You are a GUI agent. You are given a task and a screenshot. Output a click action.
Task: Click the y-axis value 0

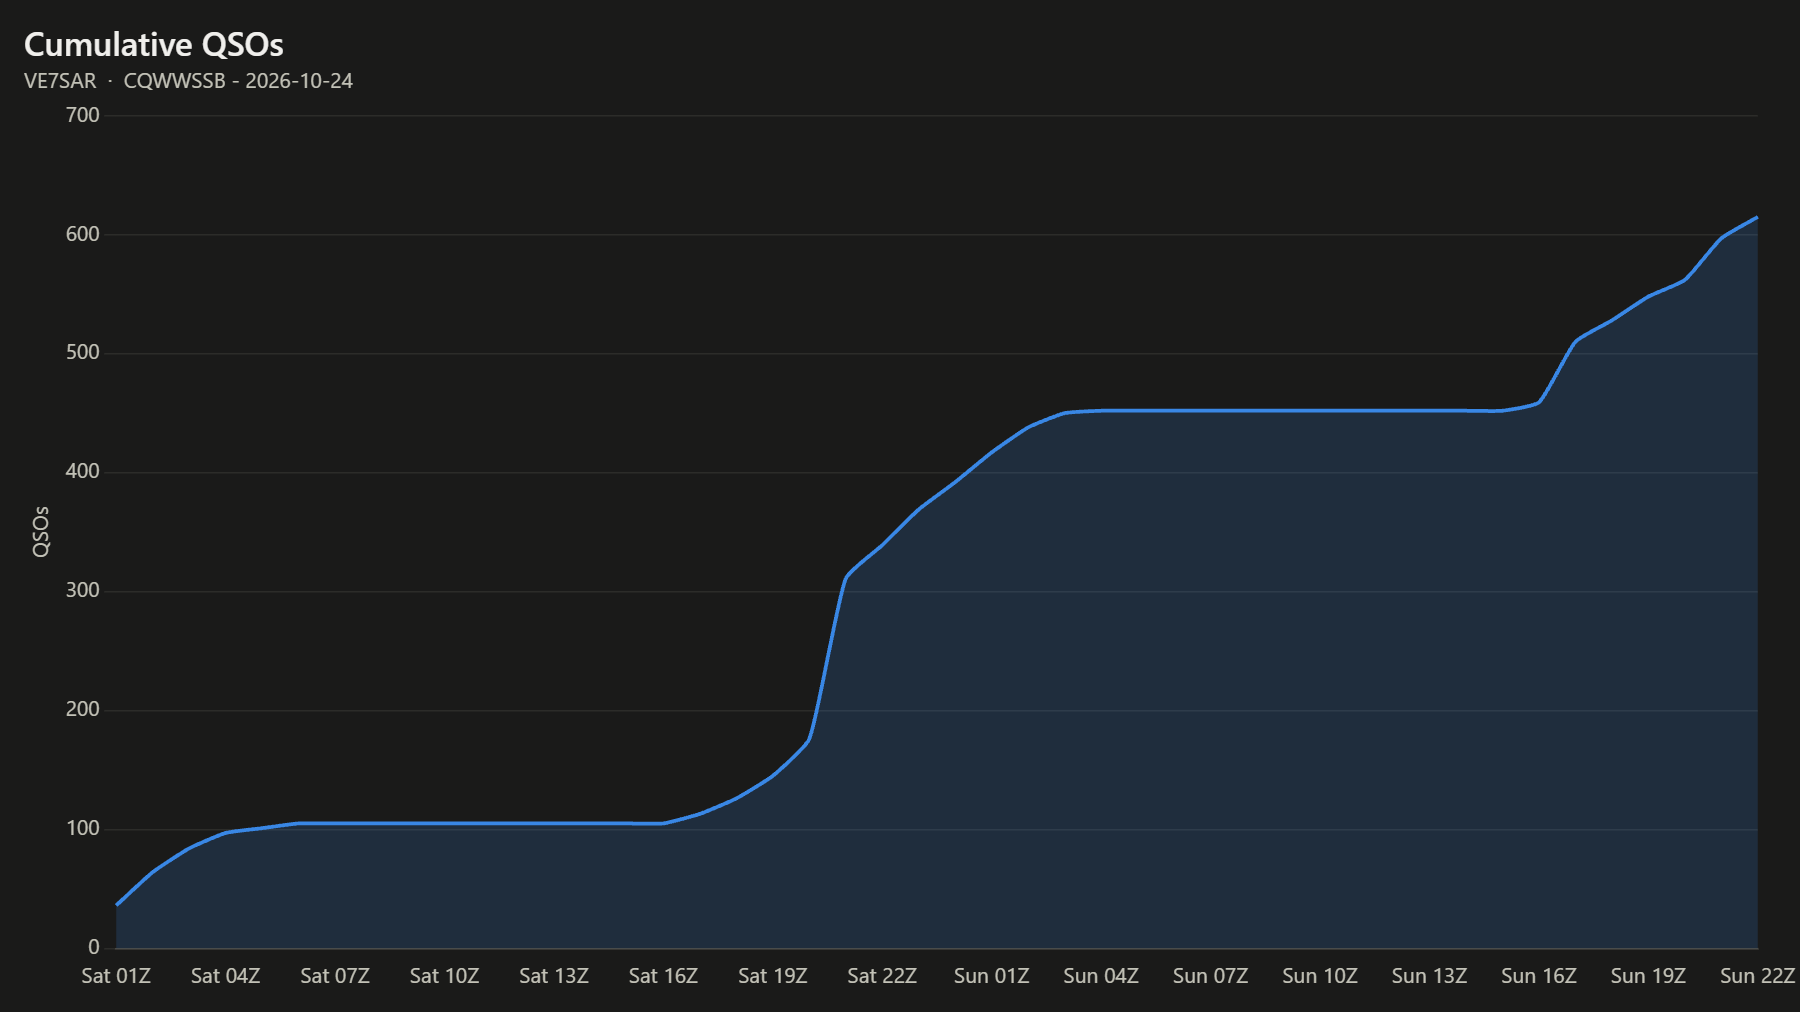point(94,947)
